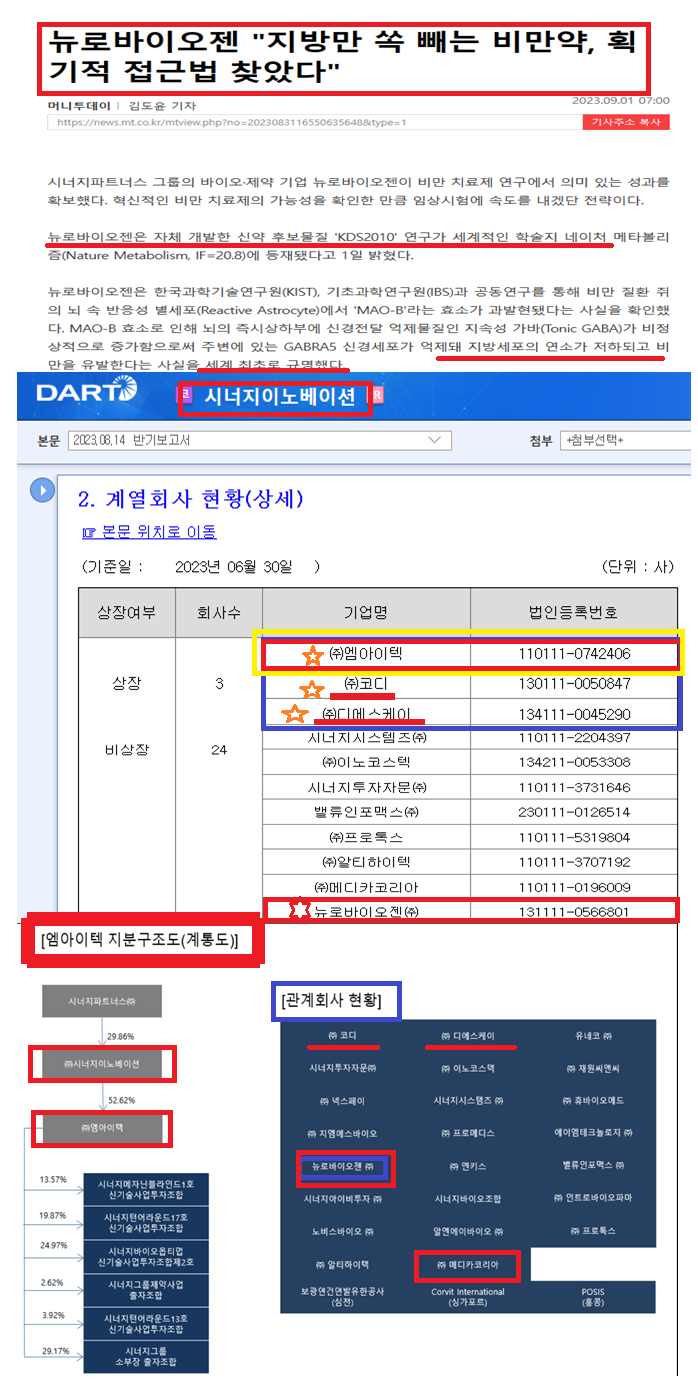
Task: Click ㈜ 넥스페이 in 관계회사 panel
Action: coord(343,1100)
